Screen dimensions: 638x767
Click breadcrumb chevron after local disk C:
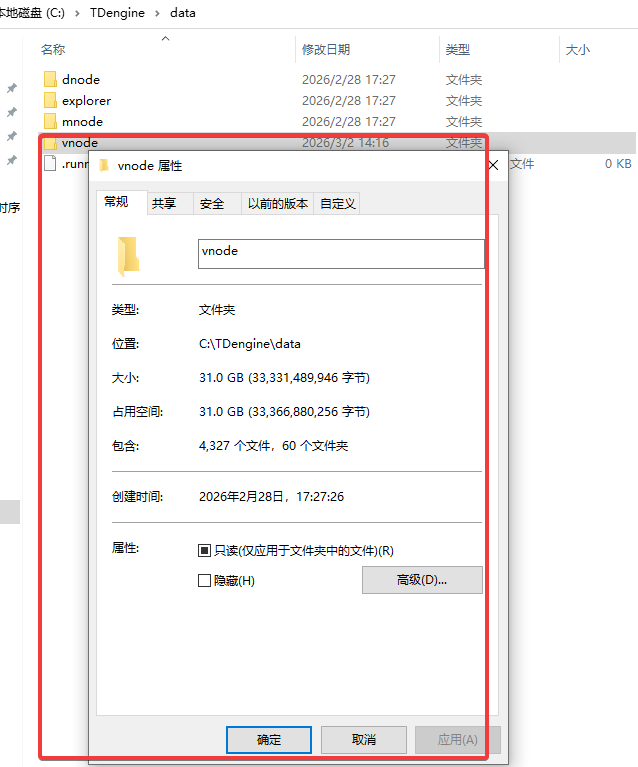click(77, 13)
